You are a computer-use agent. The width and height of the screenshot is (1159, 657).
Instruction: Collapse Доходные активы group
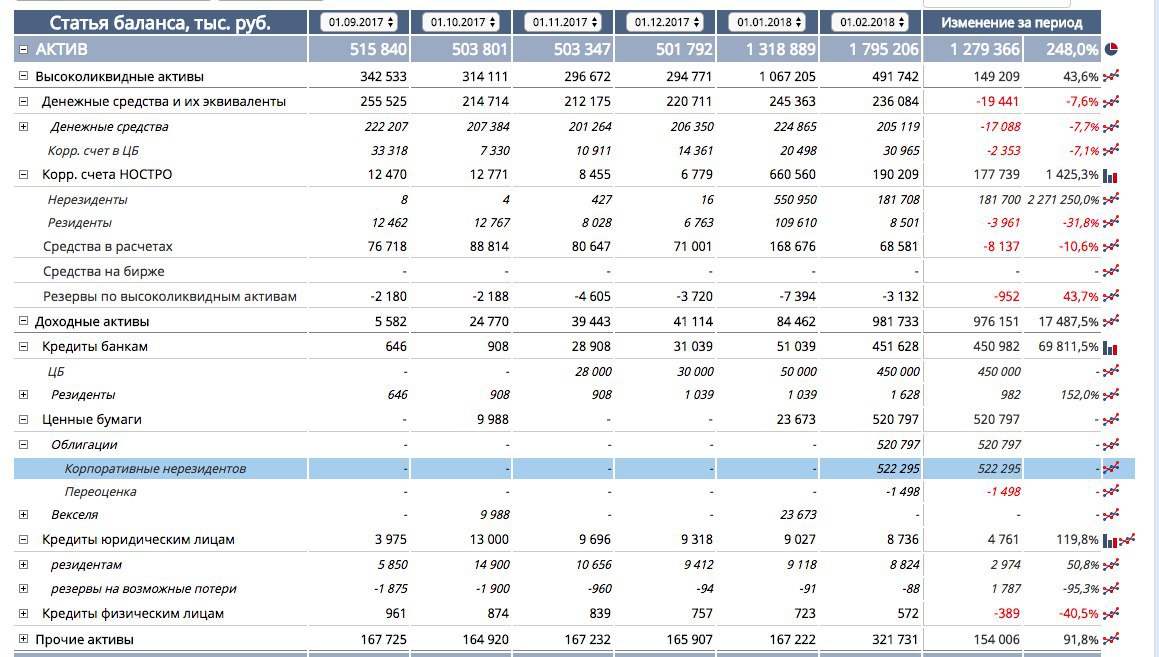tap(23, 321)
